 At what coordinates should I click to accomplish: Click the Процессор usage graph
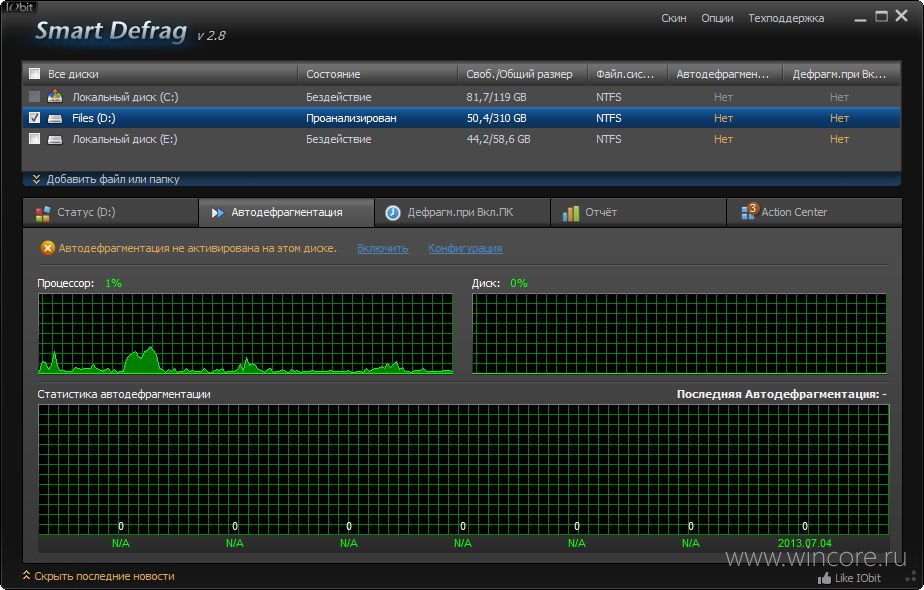(246, 334)
